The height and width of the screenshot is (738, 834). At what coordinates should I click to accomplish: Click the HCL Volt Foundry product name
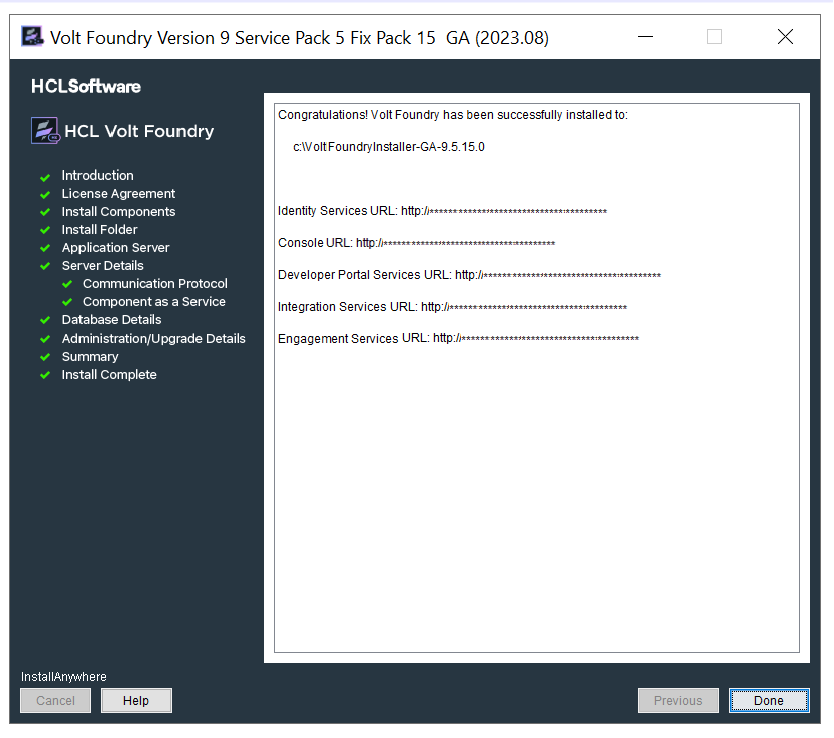click(x=139, y=131)
